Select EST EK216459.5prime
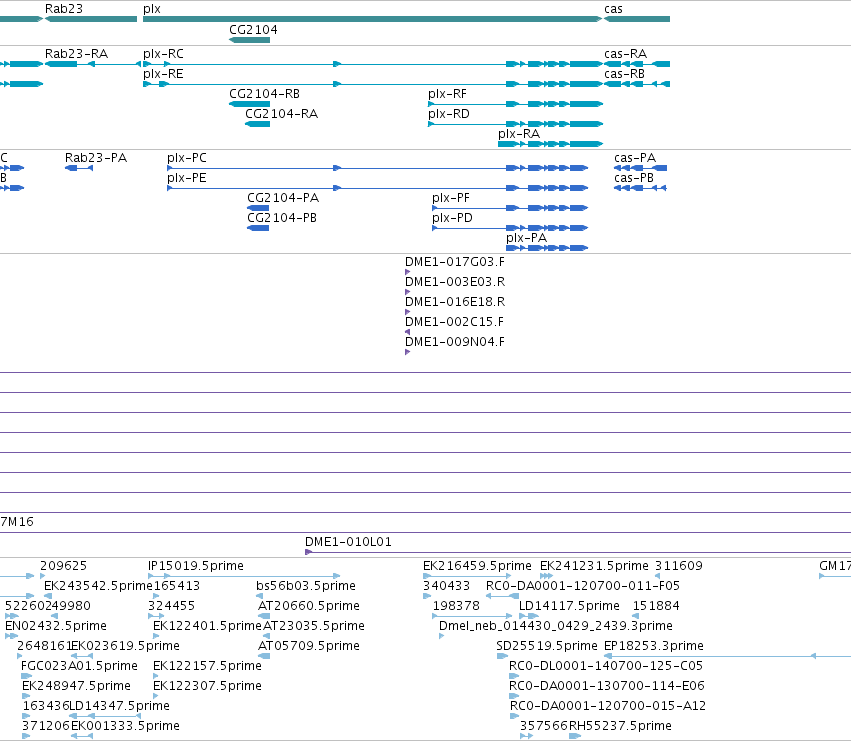Viewport: 851px width, 741px height. pyautogui.click(x=467, y=576)
